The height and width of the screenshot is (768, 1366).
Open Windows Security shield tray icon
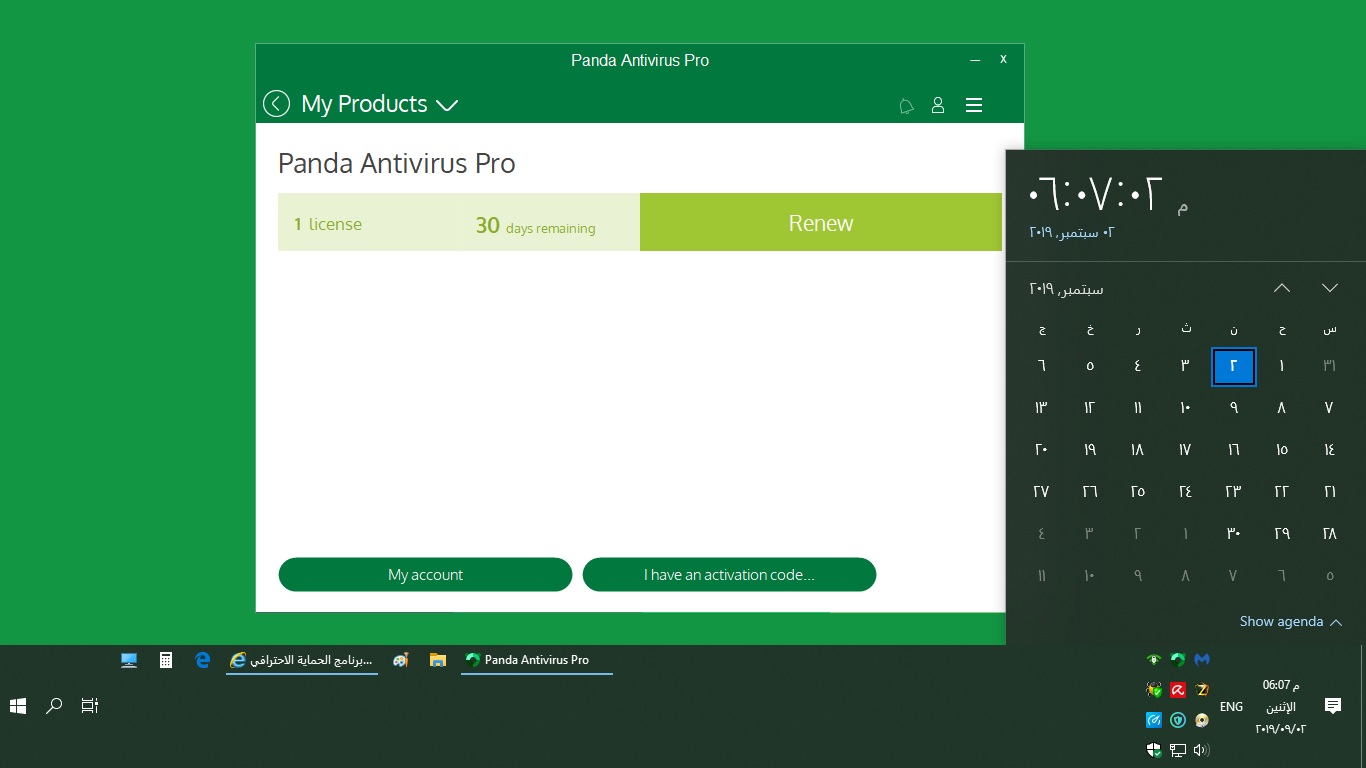[1154, 750]
